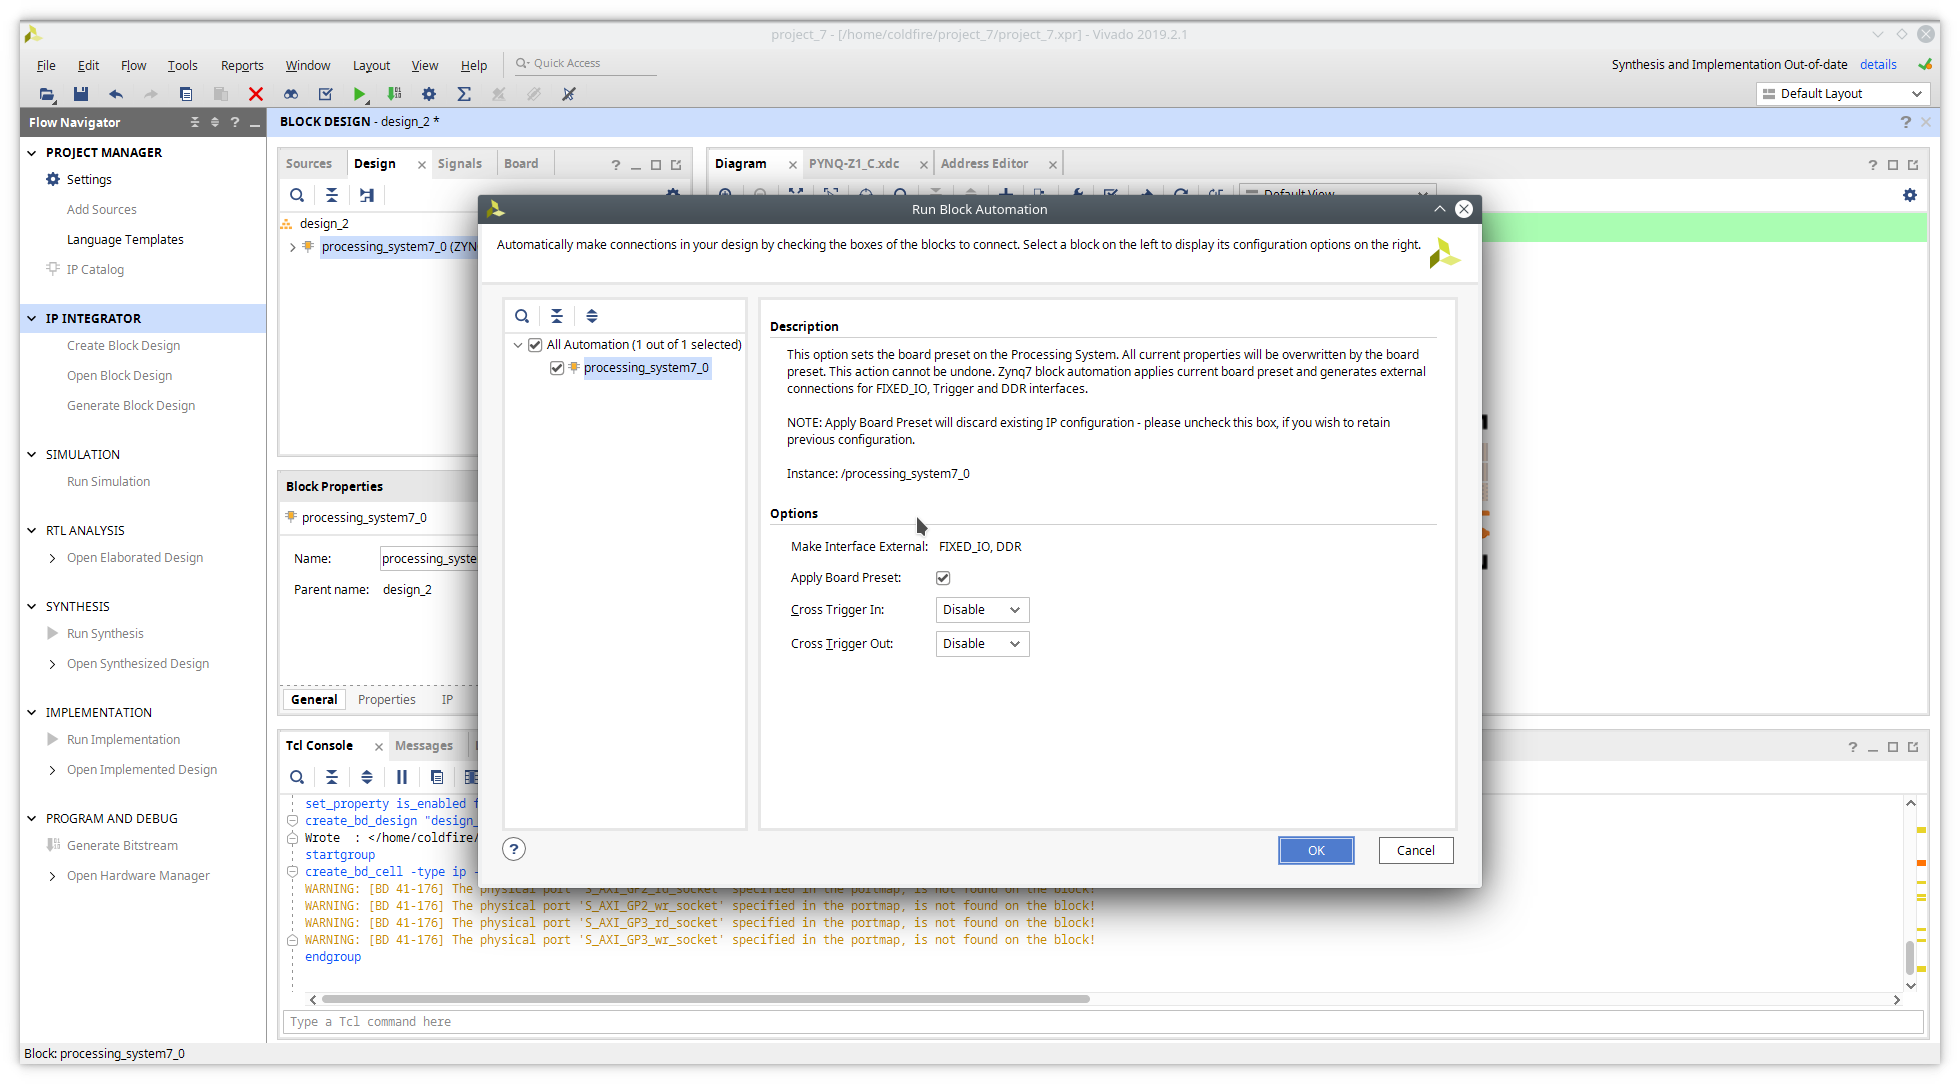Open the File menu

[x=46, y=66]
